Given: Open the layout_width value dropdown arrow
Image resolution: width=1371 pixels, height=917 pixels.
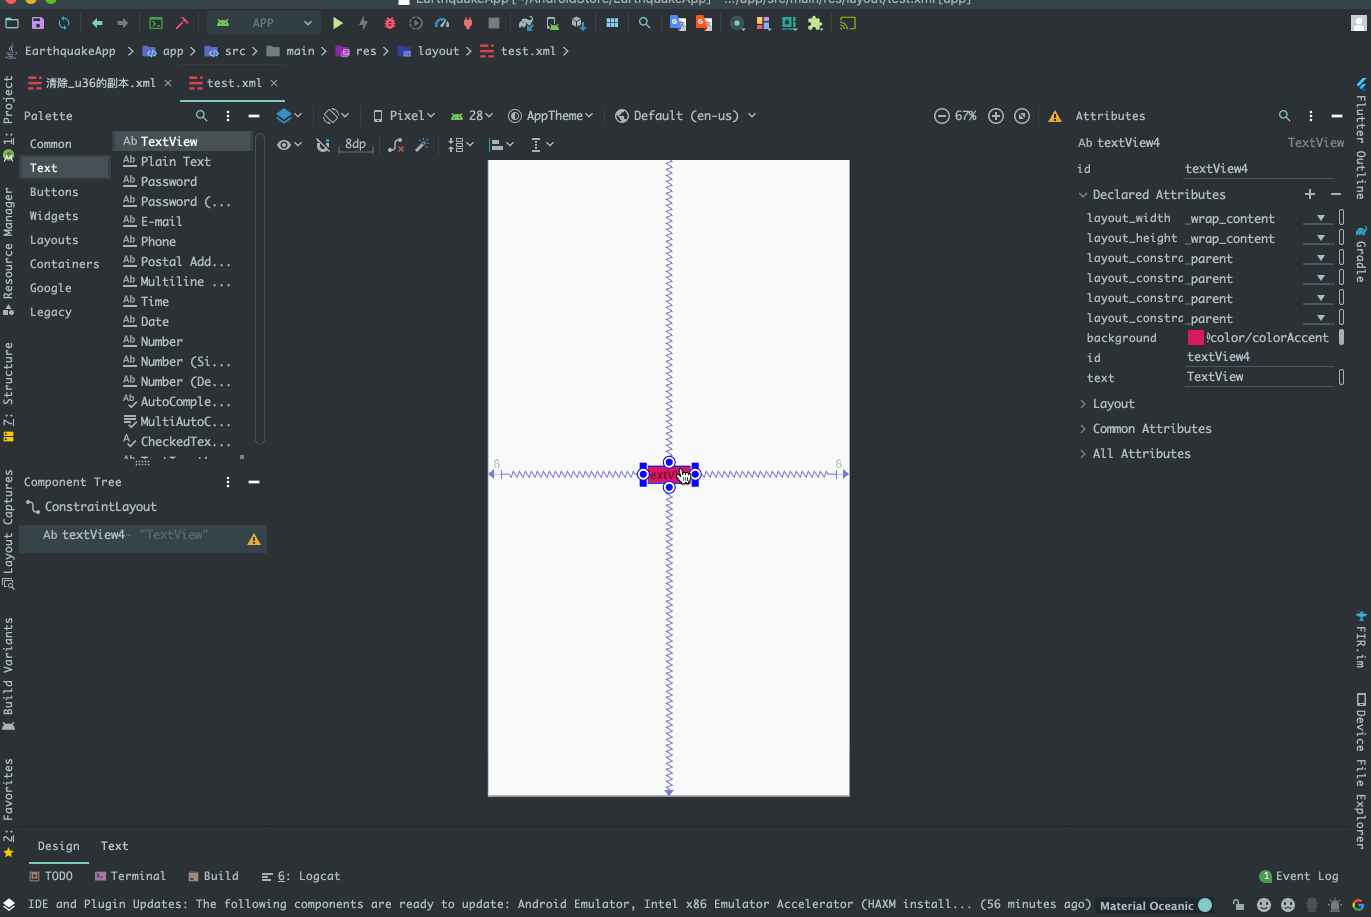Looking at the screenshot, I should pyautogui.click(x=1321, y=218).
